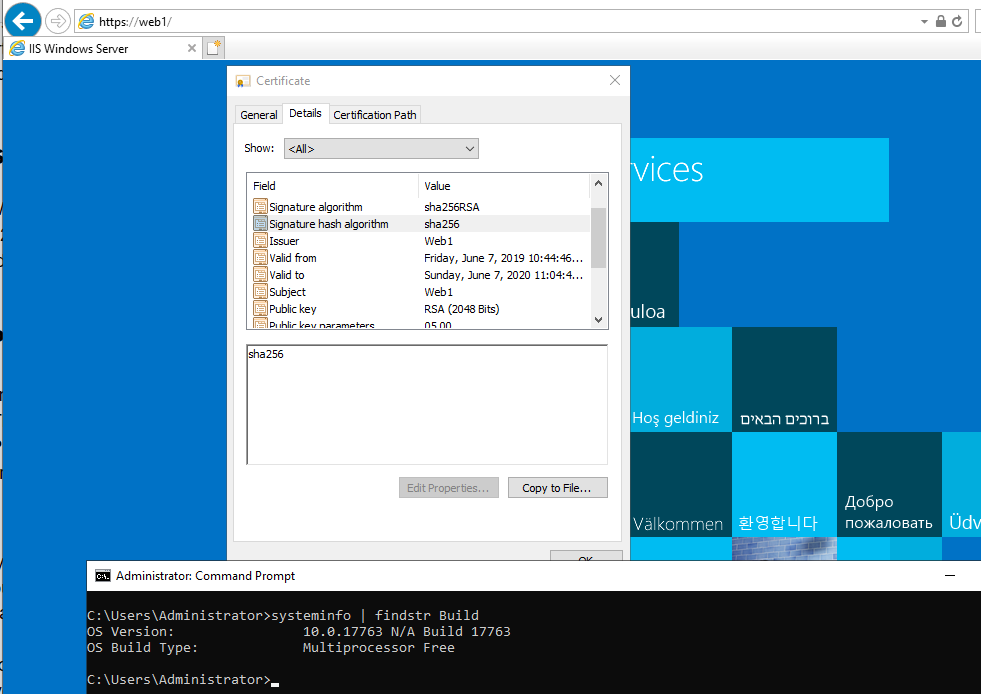Click the OS Build Type output line
Viewport: 981px width, 694px height.
pyautogui.click(x=271, y=648)
